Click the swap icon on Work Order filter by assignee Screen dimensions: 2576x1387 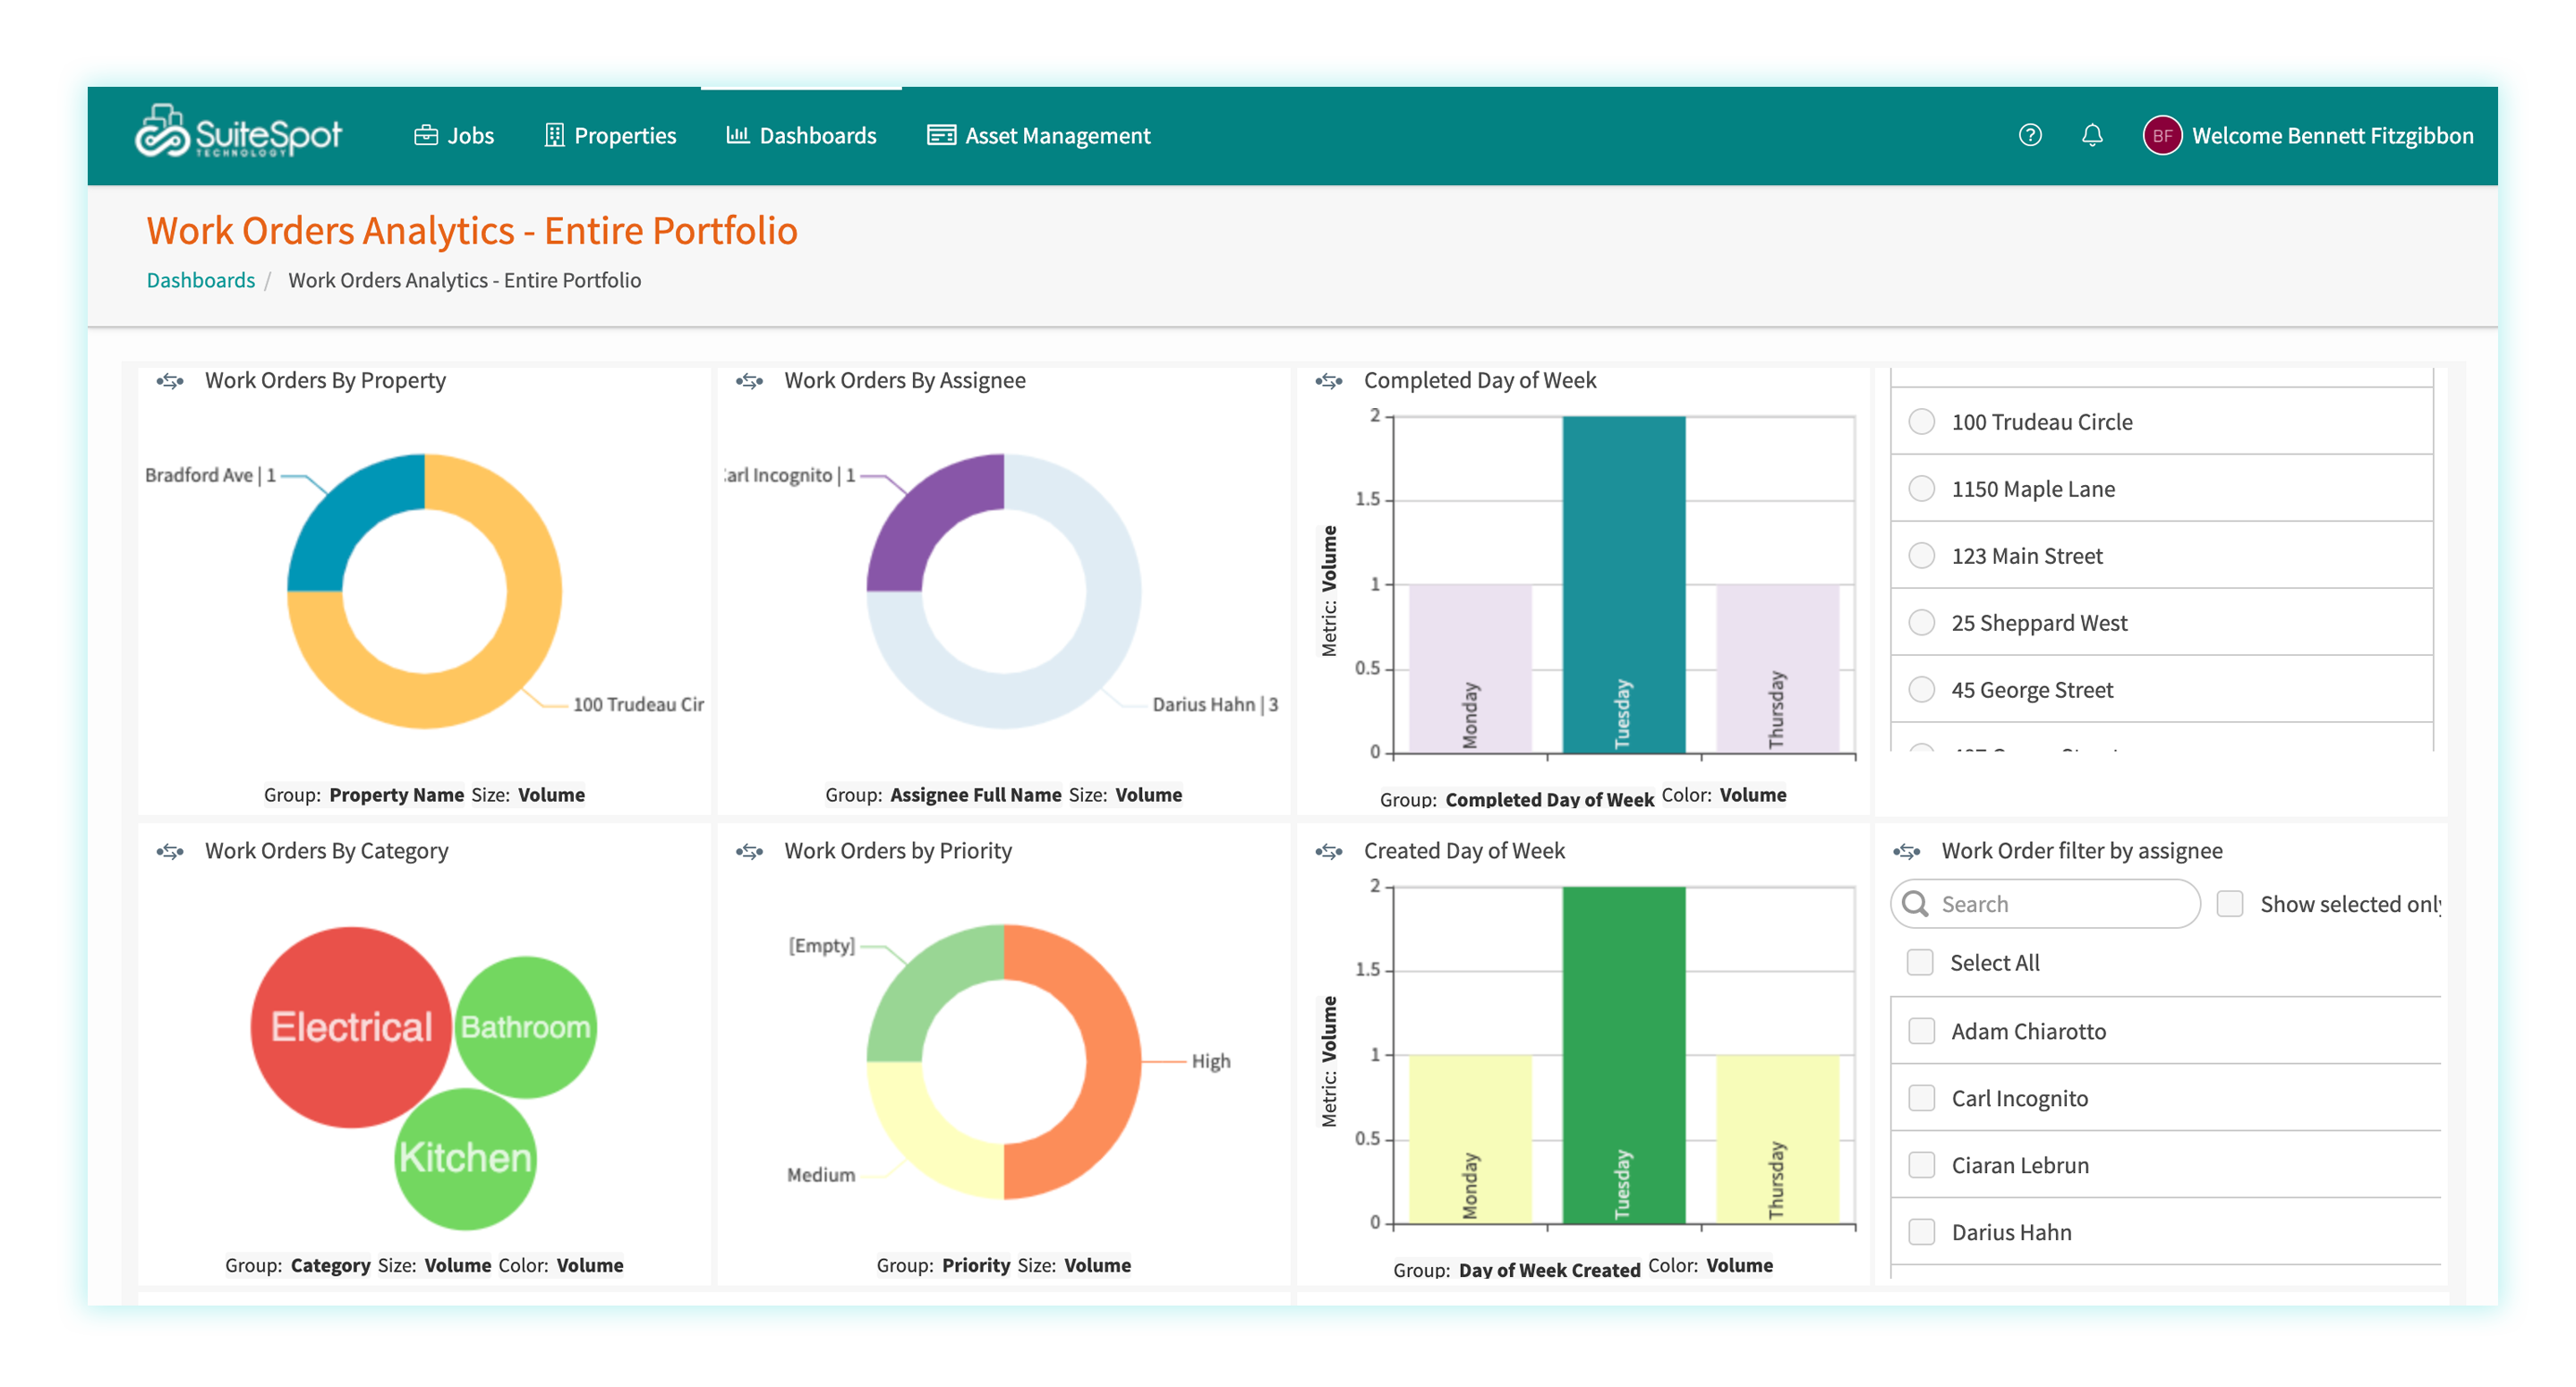[1909, 851]
